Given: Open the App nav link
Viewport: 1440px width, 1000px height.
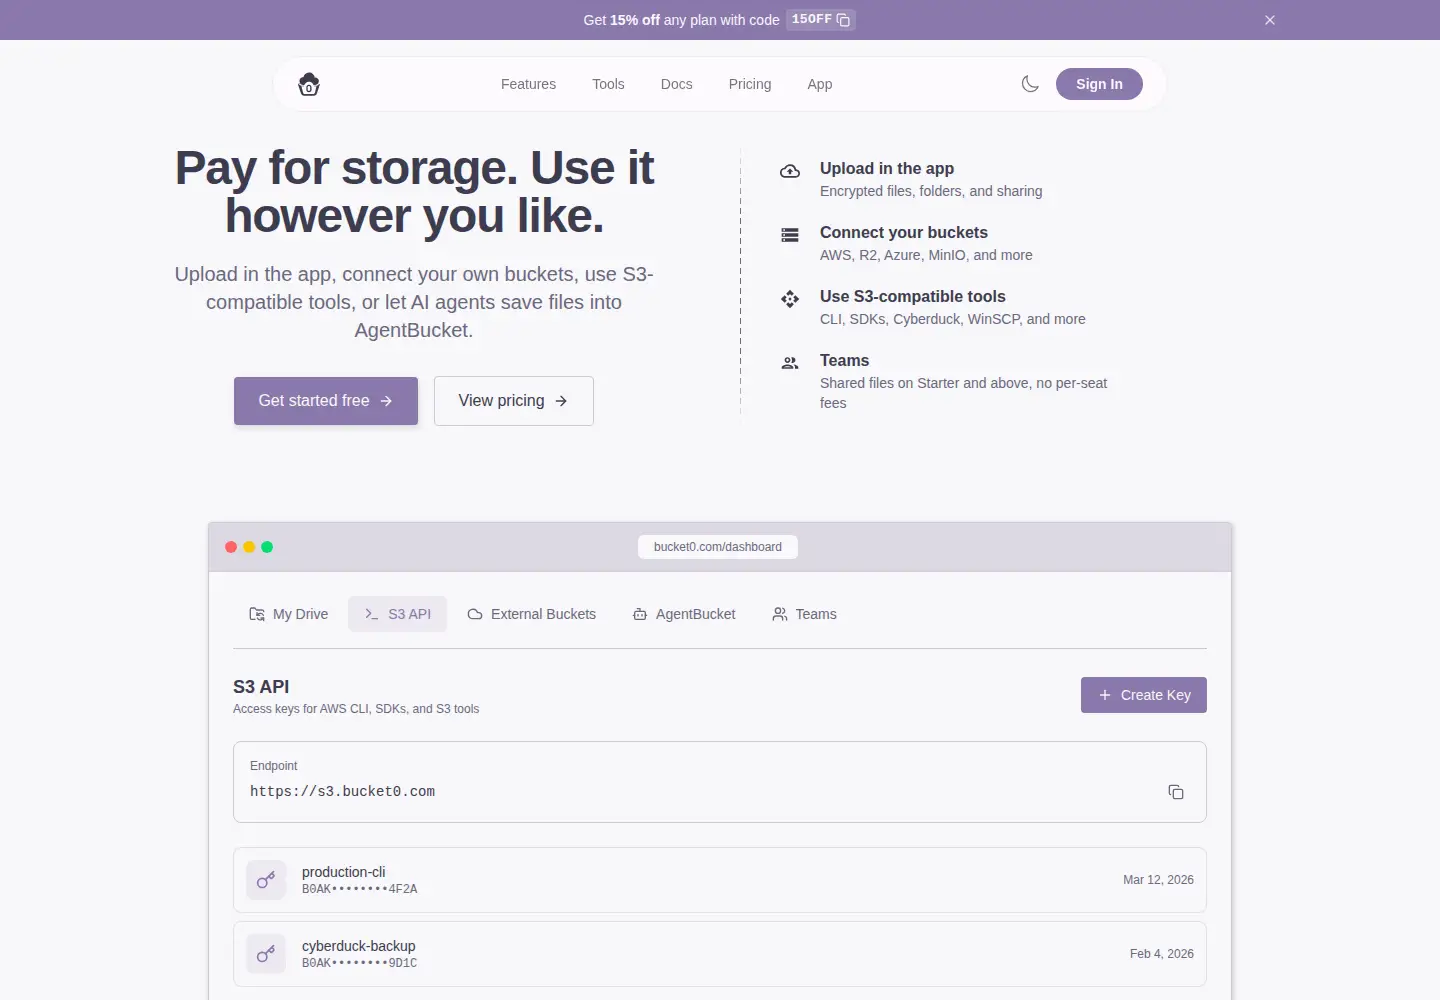Looking at the screenshot, I should pyautogui.click(x=820, y=84).
